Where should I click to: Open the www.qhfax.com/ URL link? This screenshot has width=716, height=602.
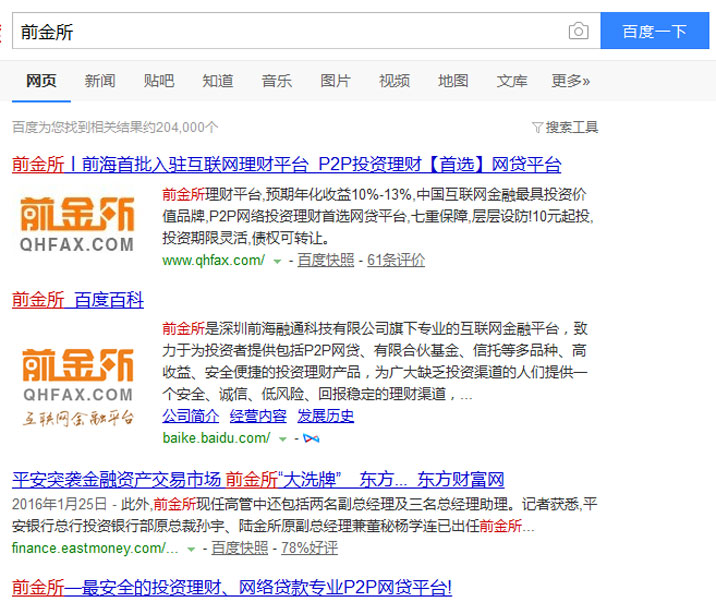[x=213, y=260]
